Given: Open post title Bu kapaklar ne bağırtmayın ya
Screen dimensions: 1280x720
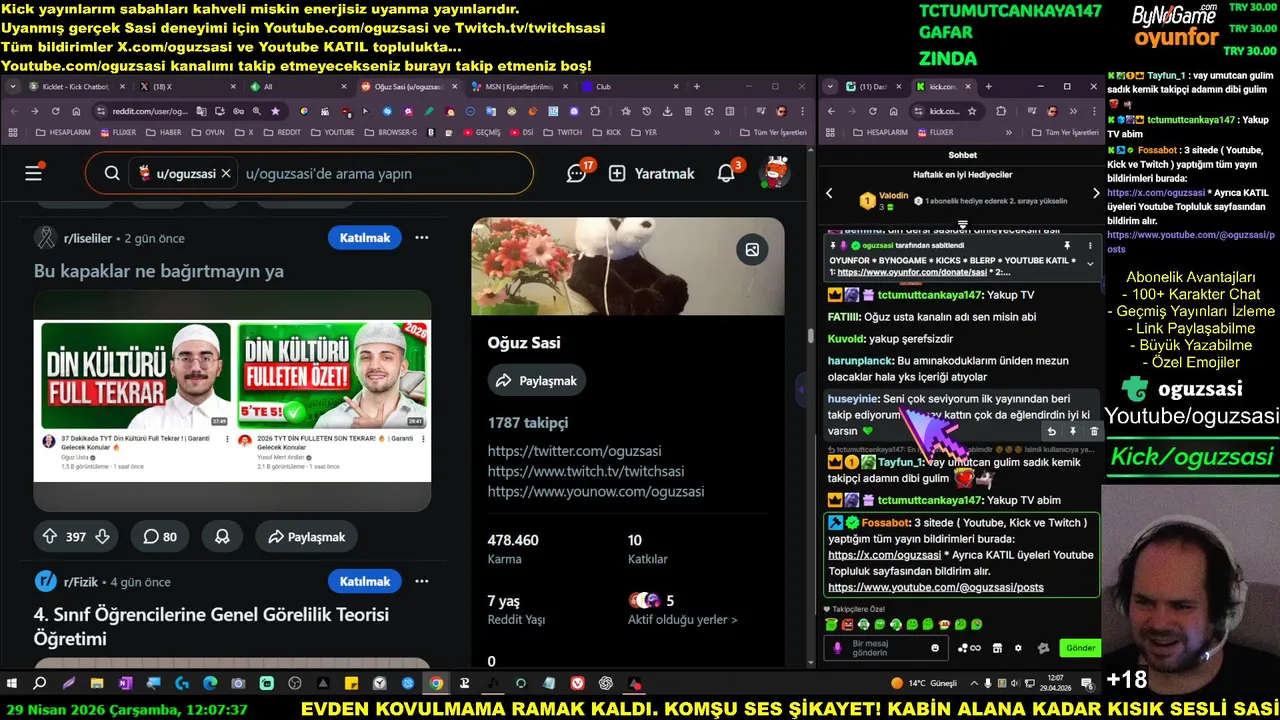Looking at the screenshot, I should 159,271.
